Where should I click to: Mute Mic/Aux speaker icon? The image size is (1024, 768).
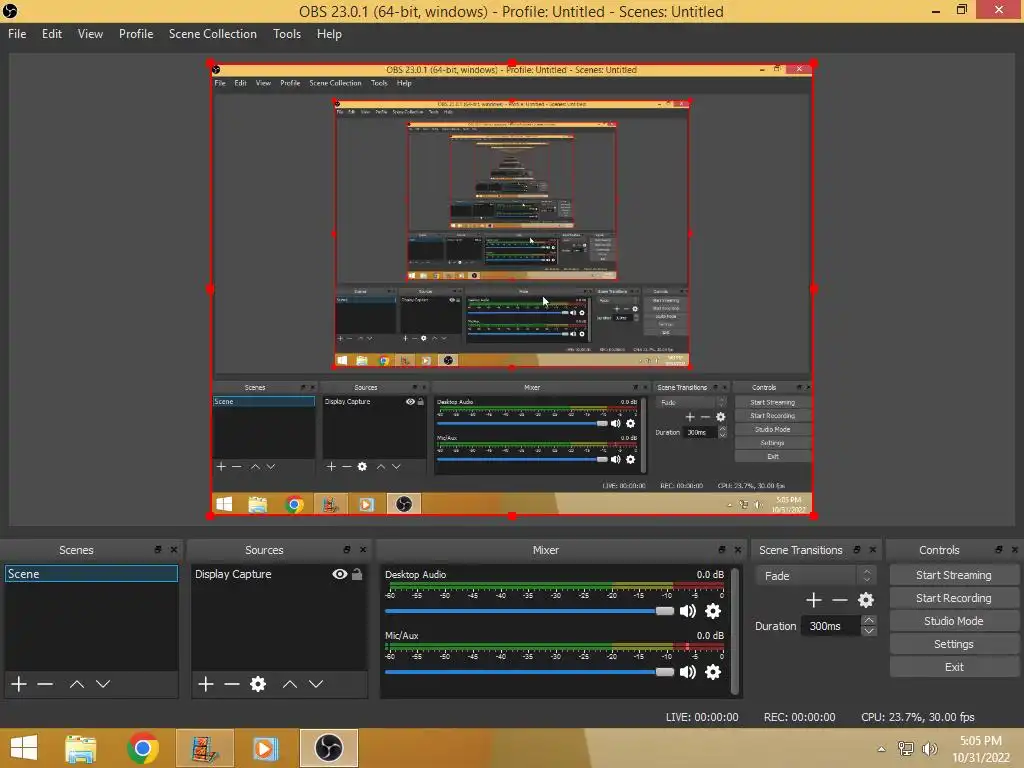click(688, 672)
